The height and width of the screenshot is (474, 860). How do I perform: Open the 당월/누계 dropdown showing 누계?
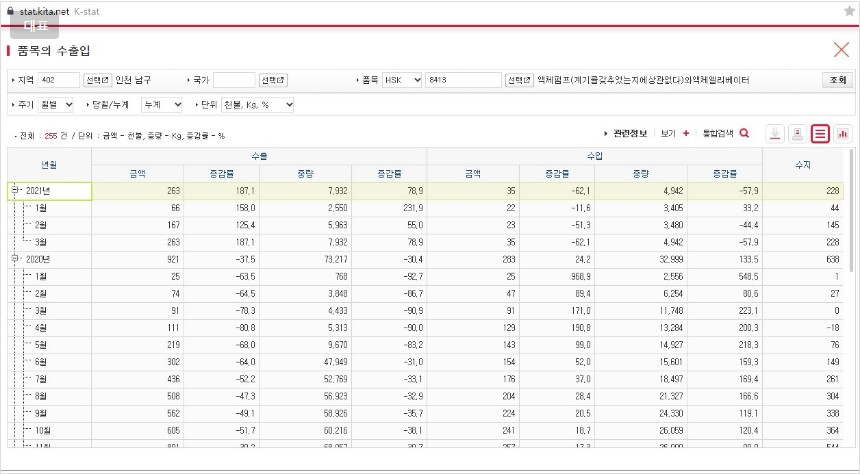click(162, 104)
